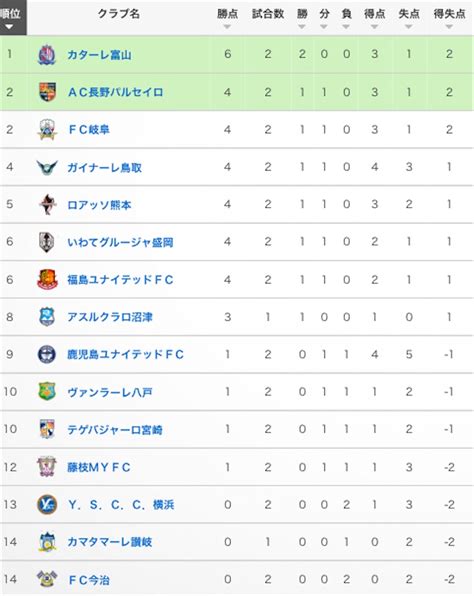This screenshot has height=596, width=474.
Task: Toggle 順位 ranking sort header
Action: tap(13, 18)
